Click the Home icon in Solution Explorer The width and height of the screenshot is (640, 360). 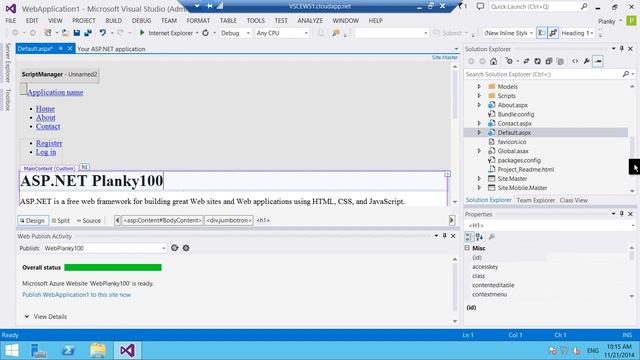[493, 61]
